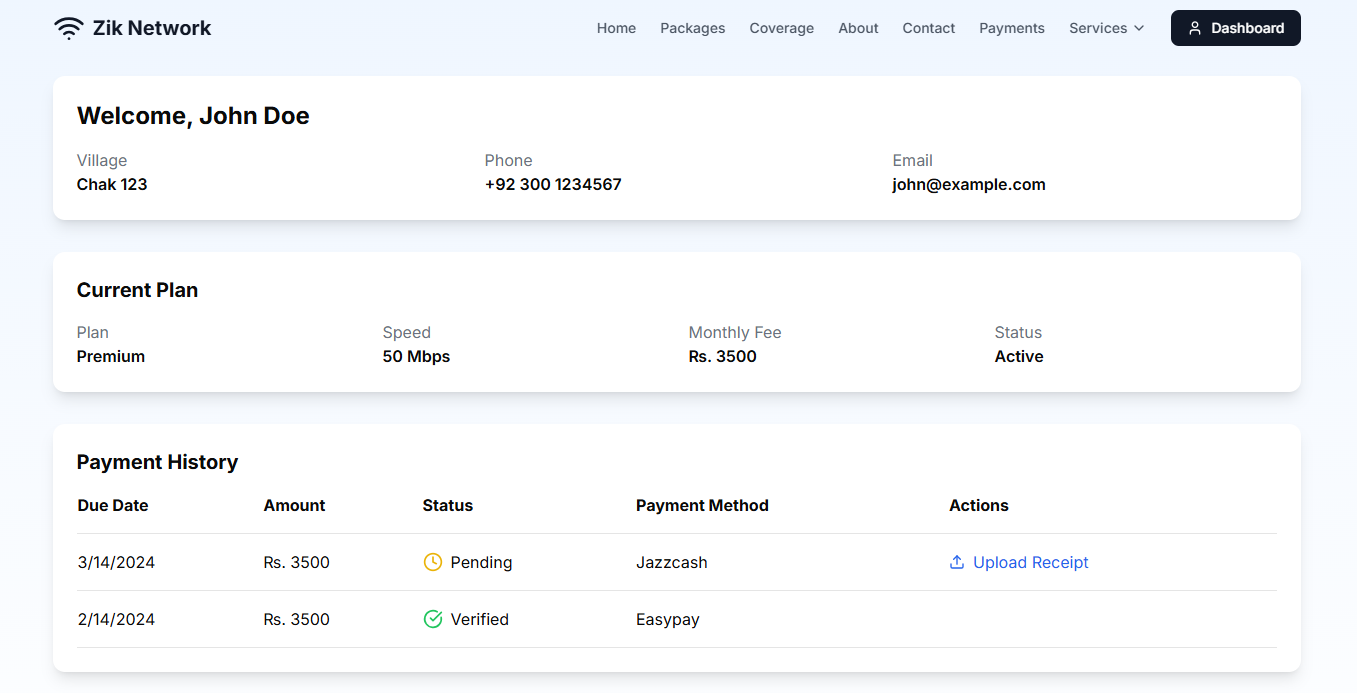Click the phone number +92 300 1234567
This screenshot has width=1357, height=693.
(x=553, y=184)
